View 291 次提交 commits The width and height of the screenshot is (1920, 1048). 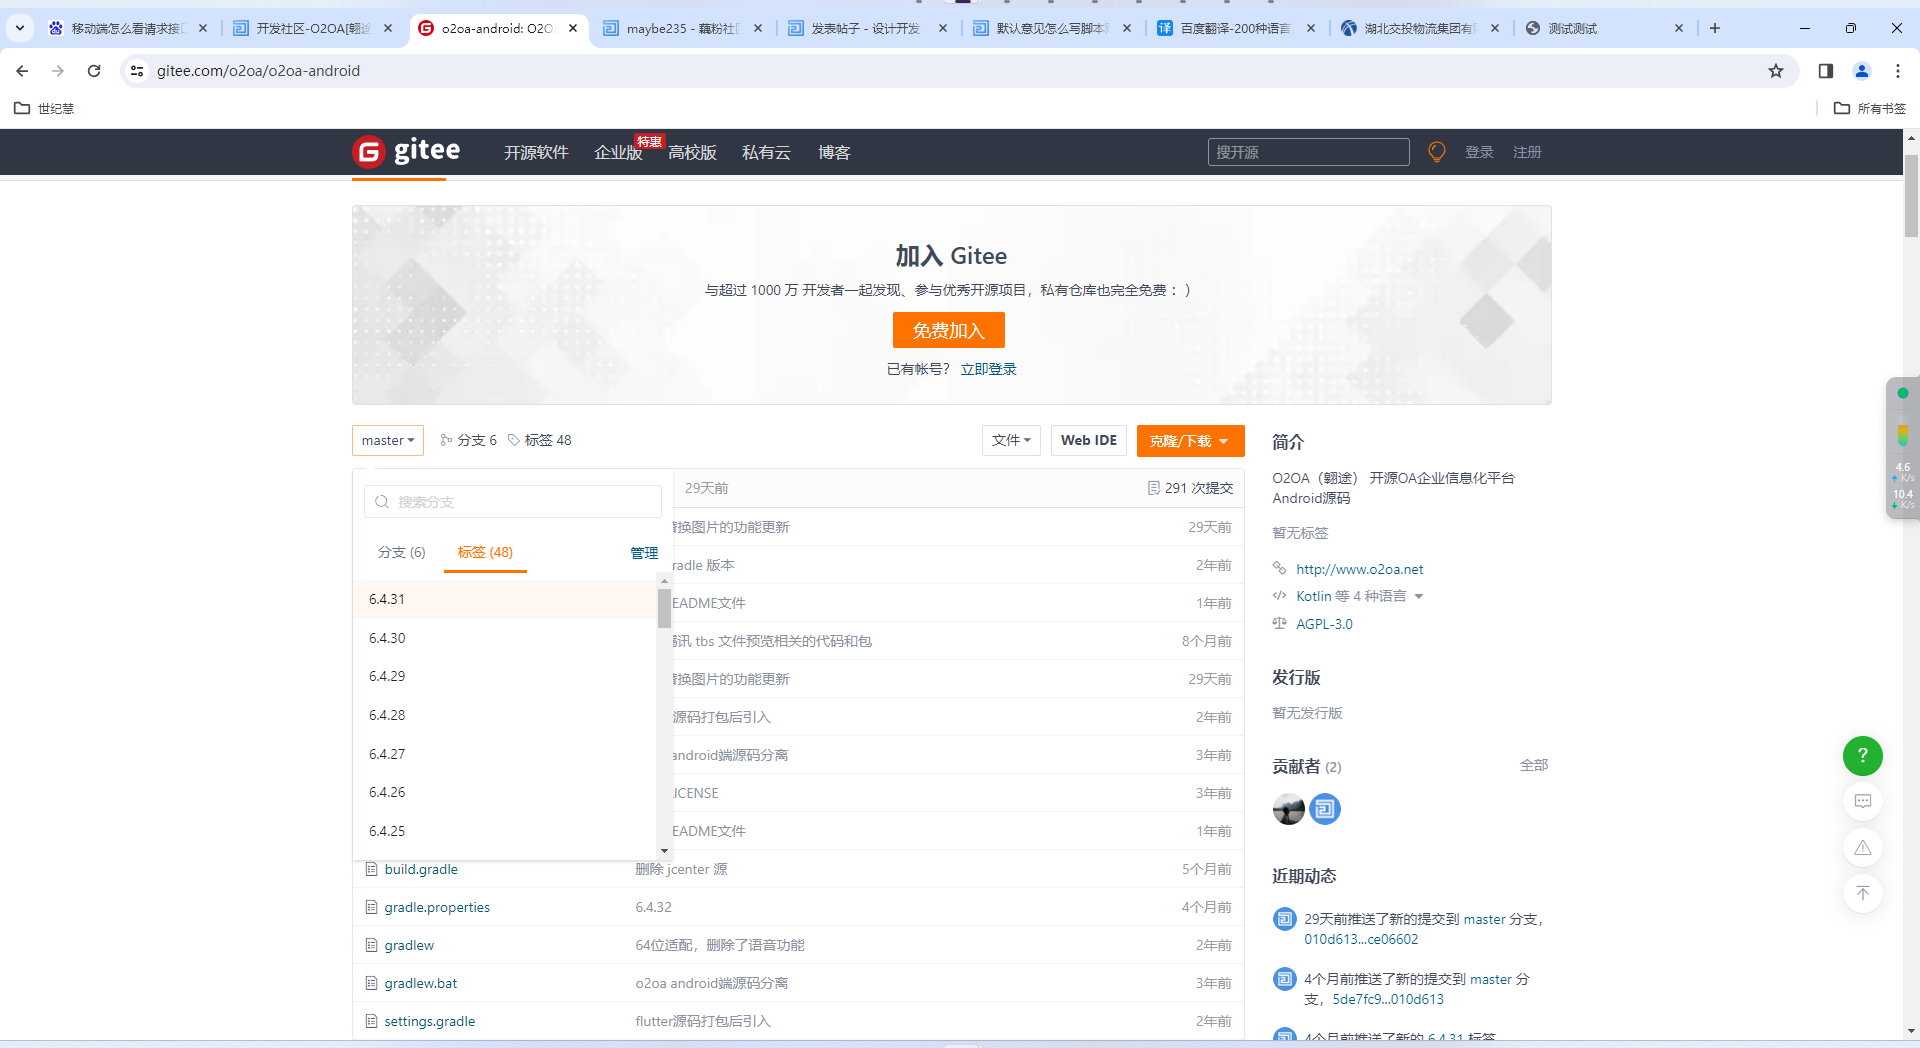[x=1190, y=488]
